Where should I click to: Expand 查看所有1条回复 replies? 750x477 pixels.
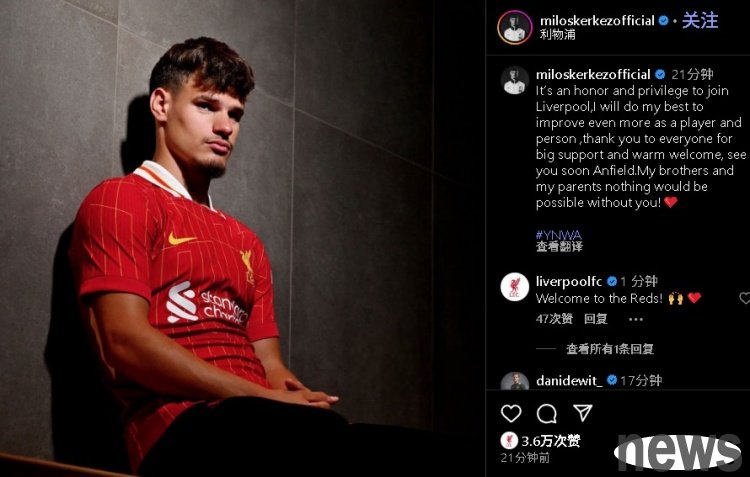pyautogui.click(x=610, y=349)
